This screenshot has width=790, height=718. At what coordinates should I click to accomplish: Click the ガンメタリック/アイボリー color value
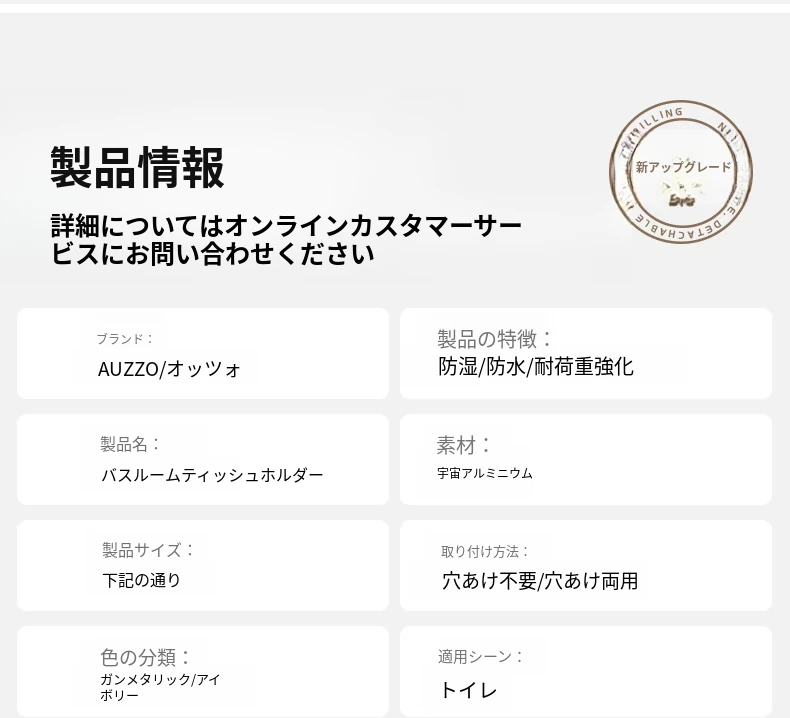pos(160,687)
